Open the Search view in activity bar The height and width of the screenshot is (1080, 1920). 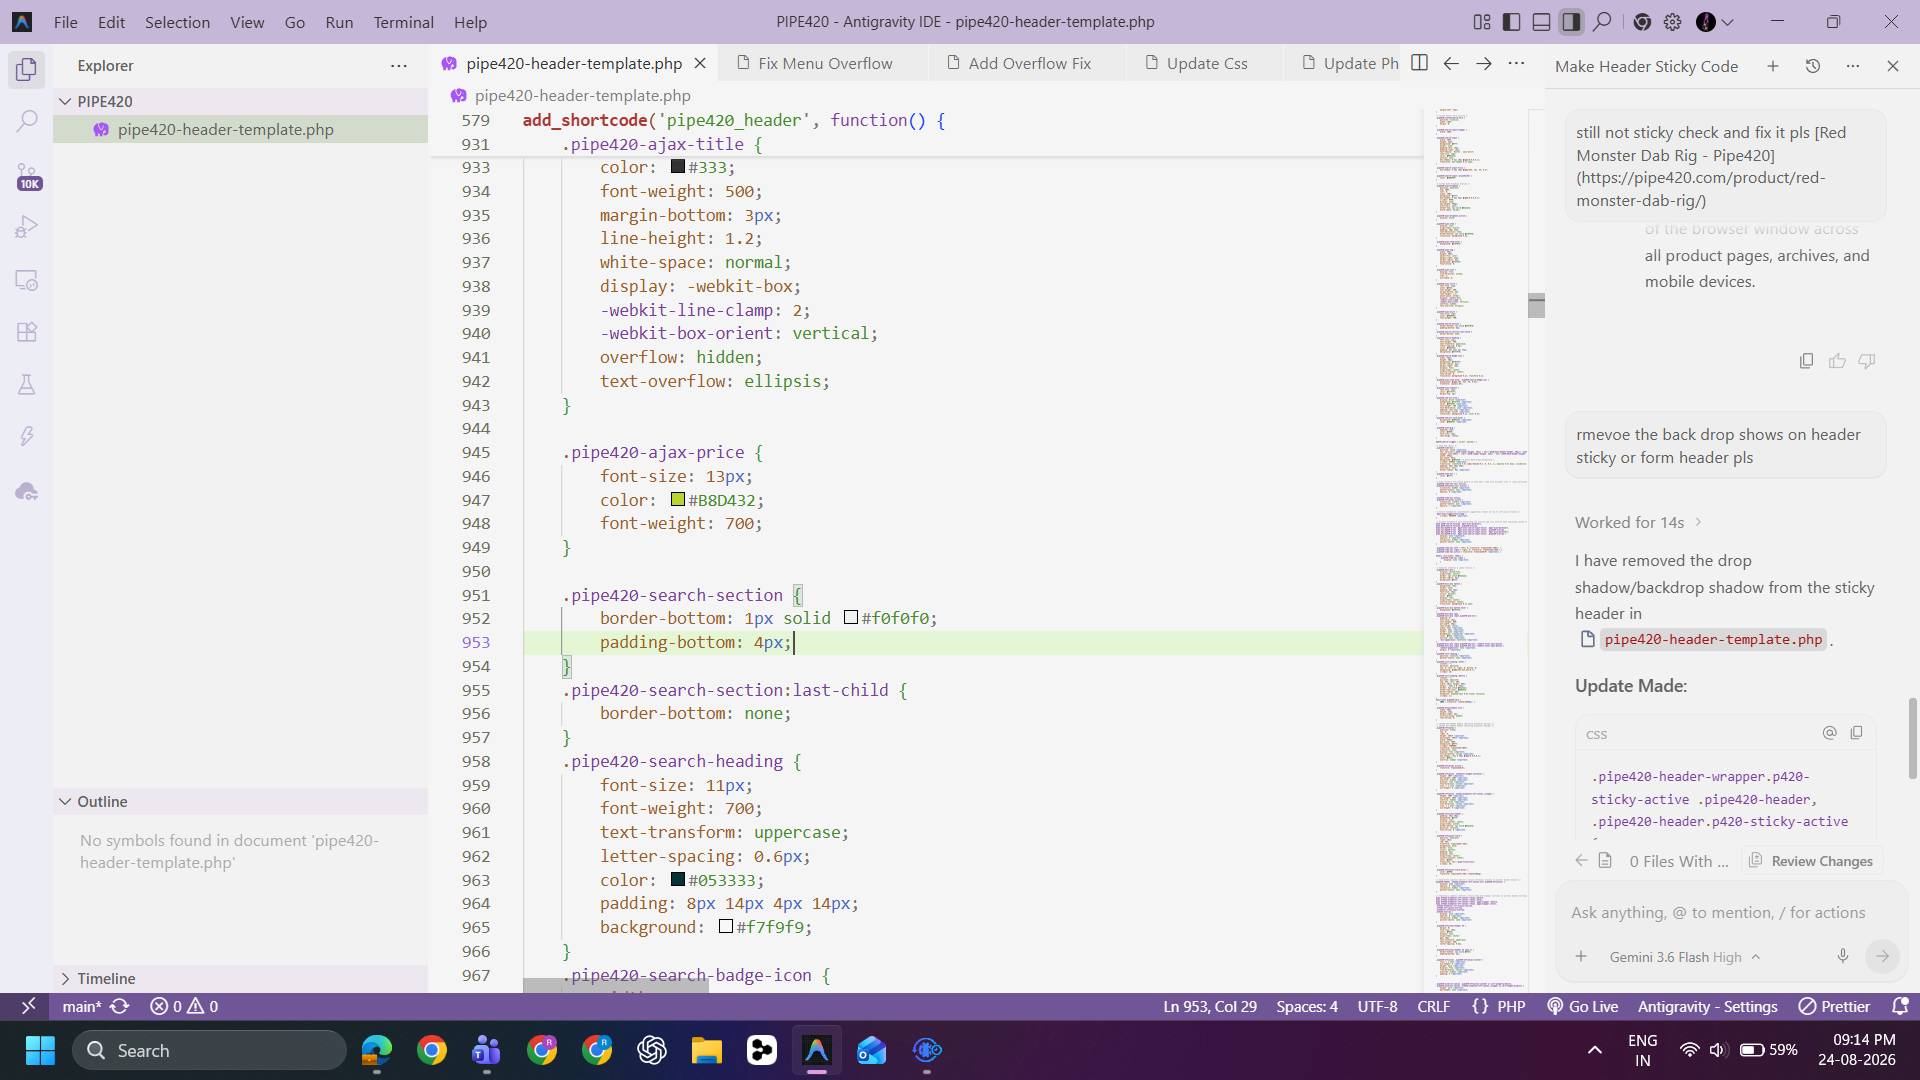point(27,122)
